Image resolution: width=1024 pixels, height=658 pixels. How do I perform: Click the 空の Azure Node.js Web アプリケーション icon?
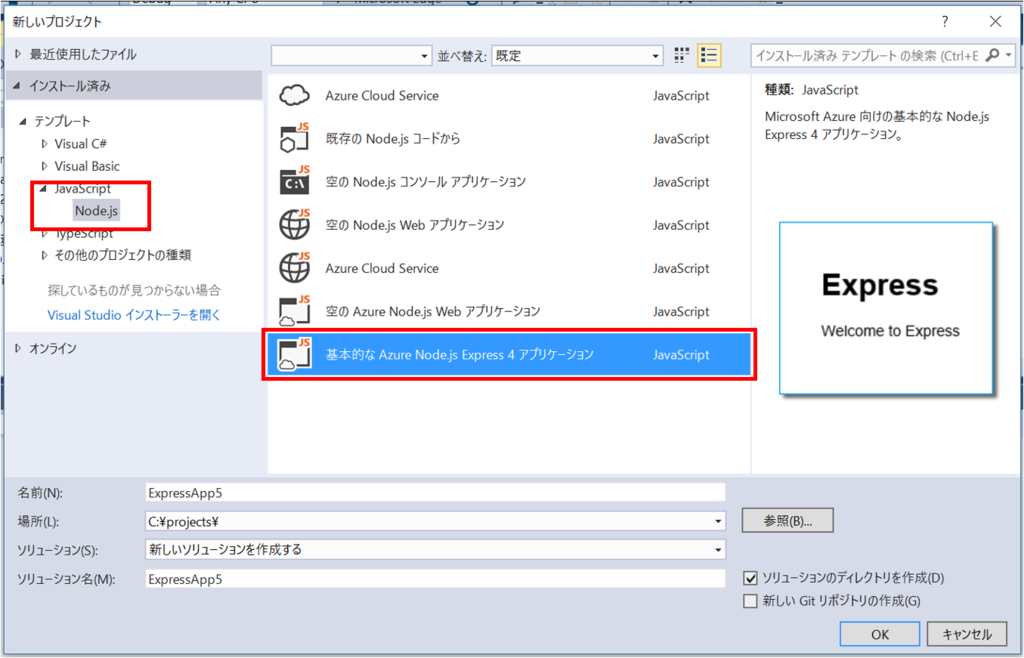[295, 311]
